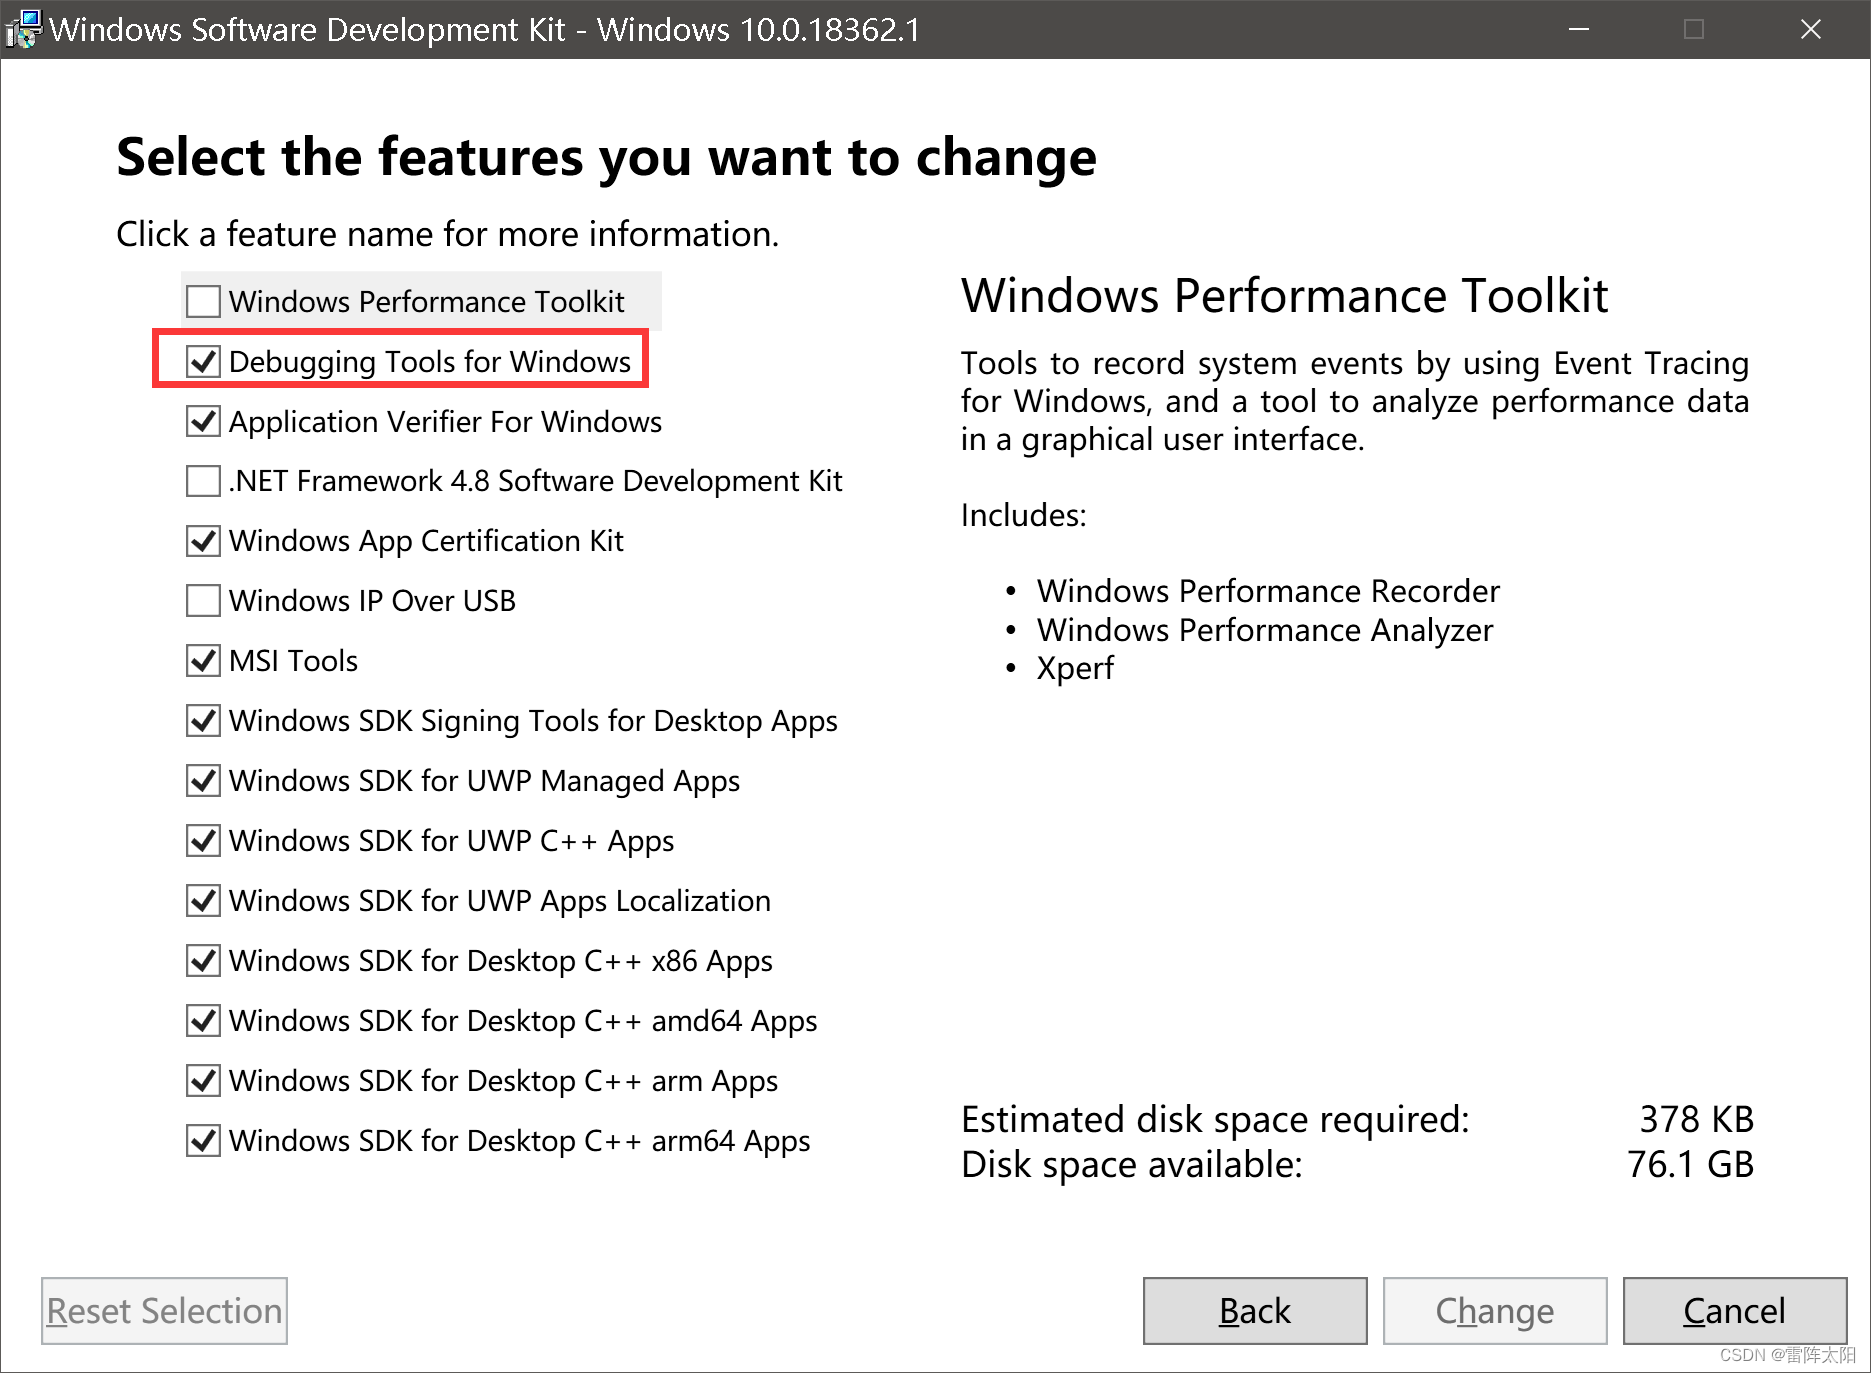1871x1373 pixels.
Task: Disable Windows SDK for UWP Managed Apps
Action: click(203, 780)
